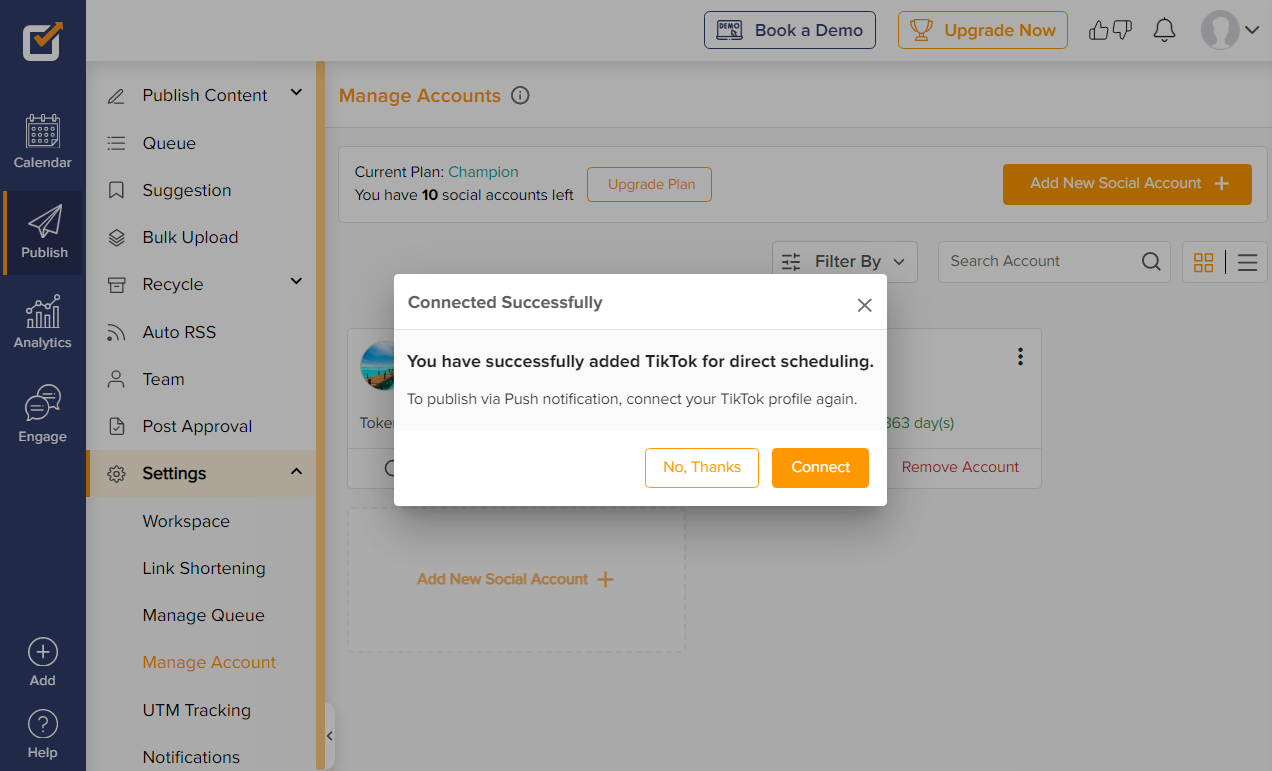The image size is (1272, 771).
Task: Click the thumbs down feedback icon
Action: click(1122, 30)
